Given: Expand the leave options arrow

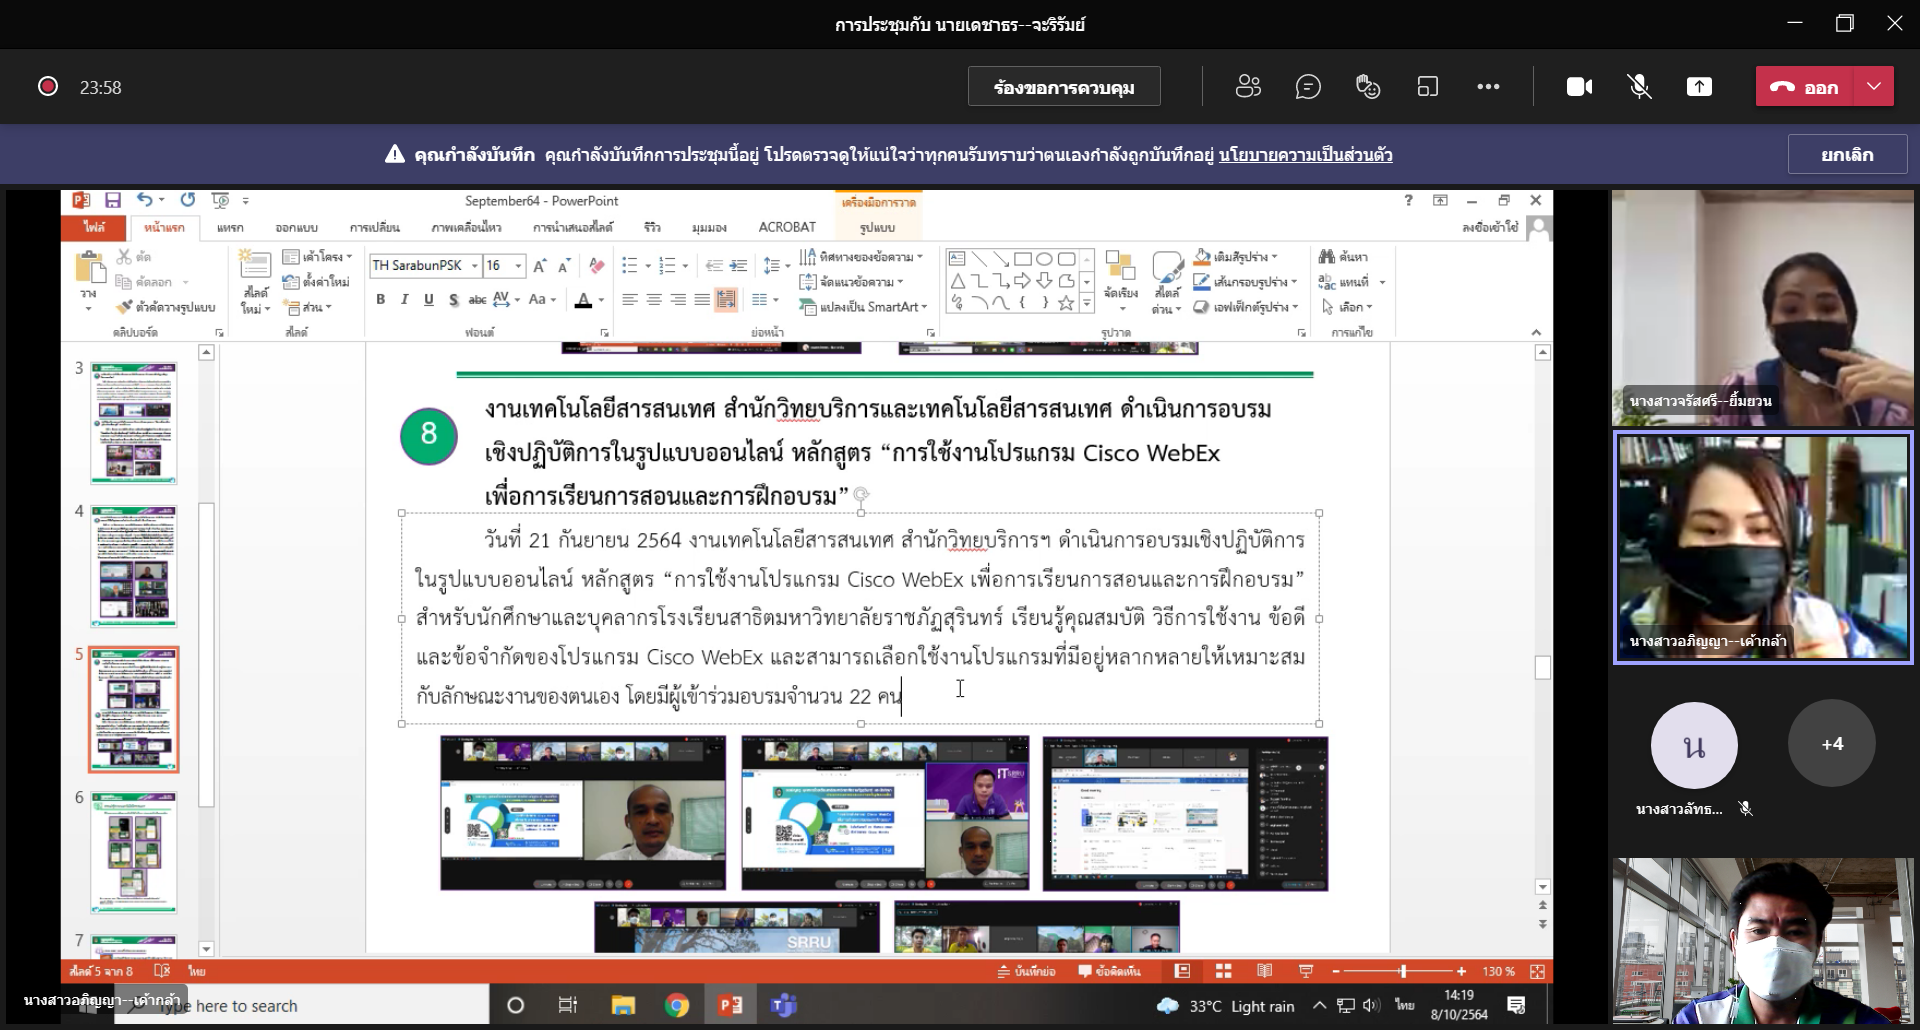Looking at the screenshot, I should (x=1874, y=87).
